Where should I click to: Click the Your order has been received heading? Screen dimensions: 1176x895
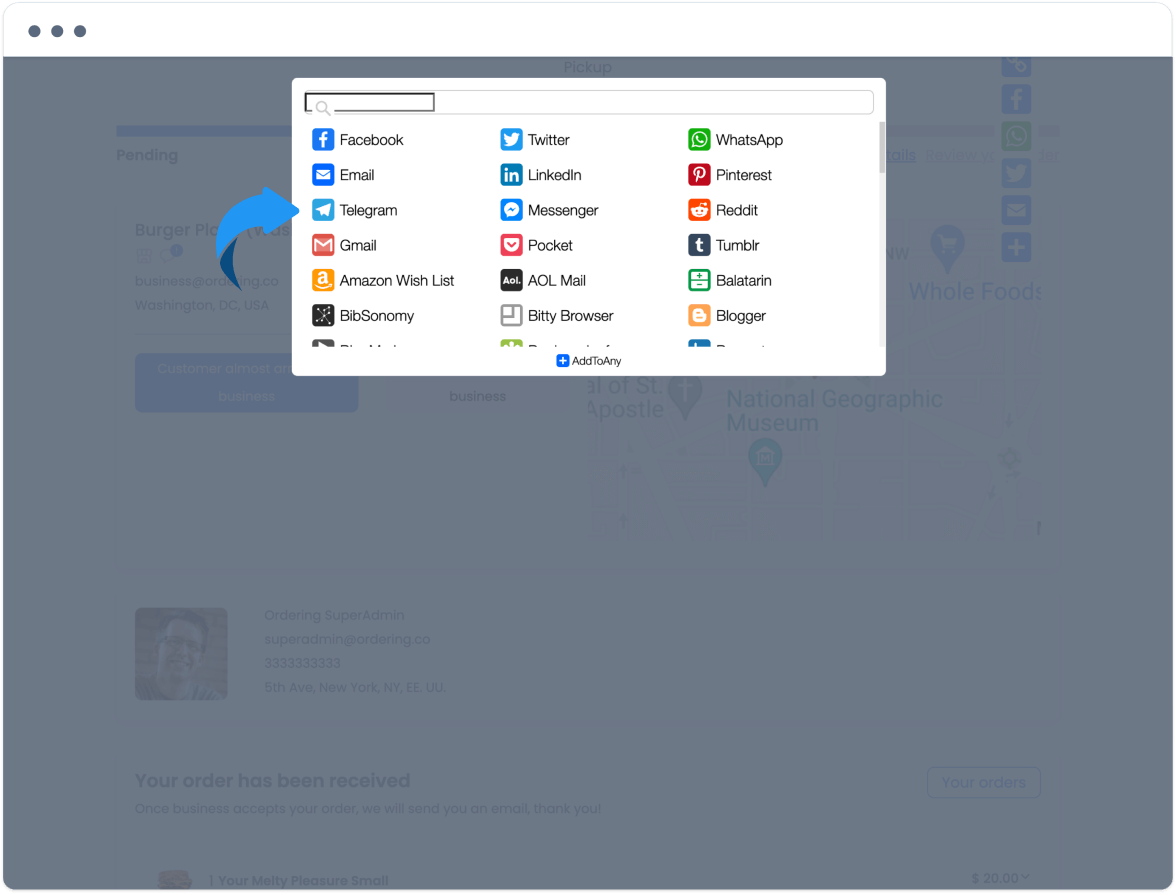point(272,781)
